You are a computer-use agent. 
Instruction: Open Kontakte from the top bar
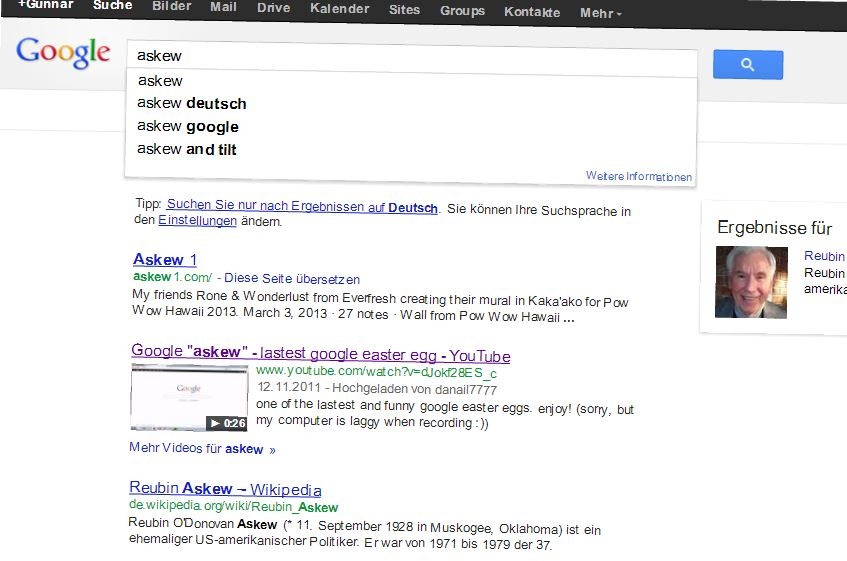point(532,12)
